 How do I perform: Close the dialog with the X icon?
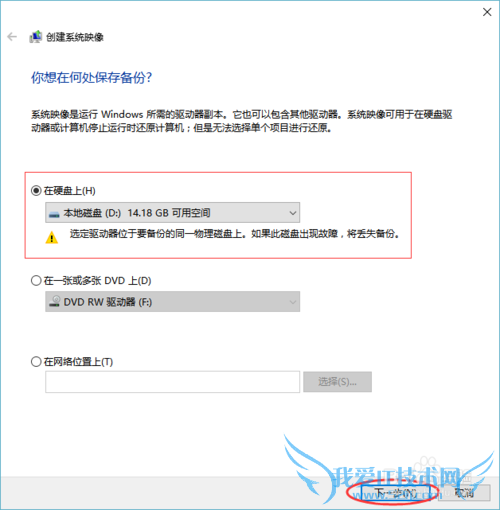pyautogui.click(x=487, y=12)
